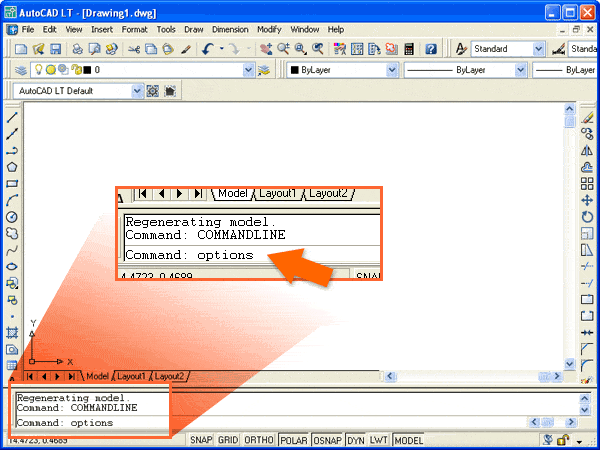Toggle ORTHO mode in status bar

coord(259,440)
